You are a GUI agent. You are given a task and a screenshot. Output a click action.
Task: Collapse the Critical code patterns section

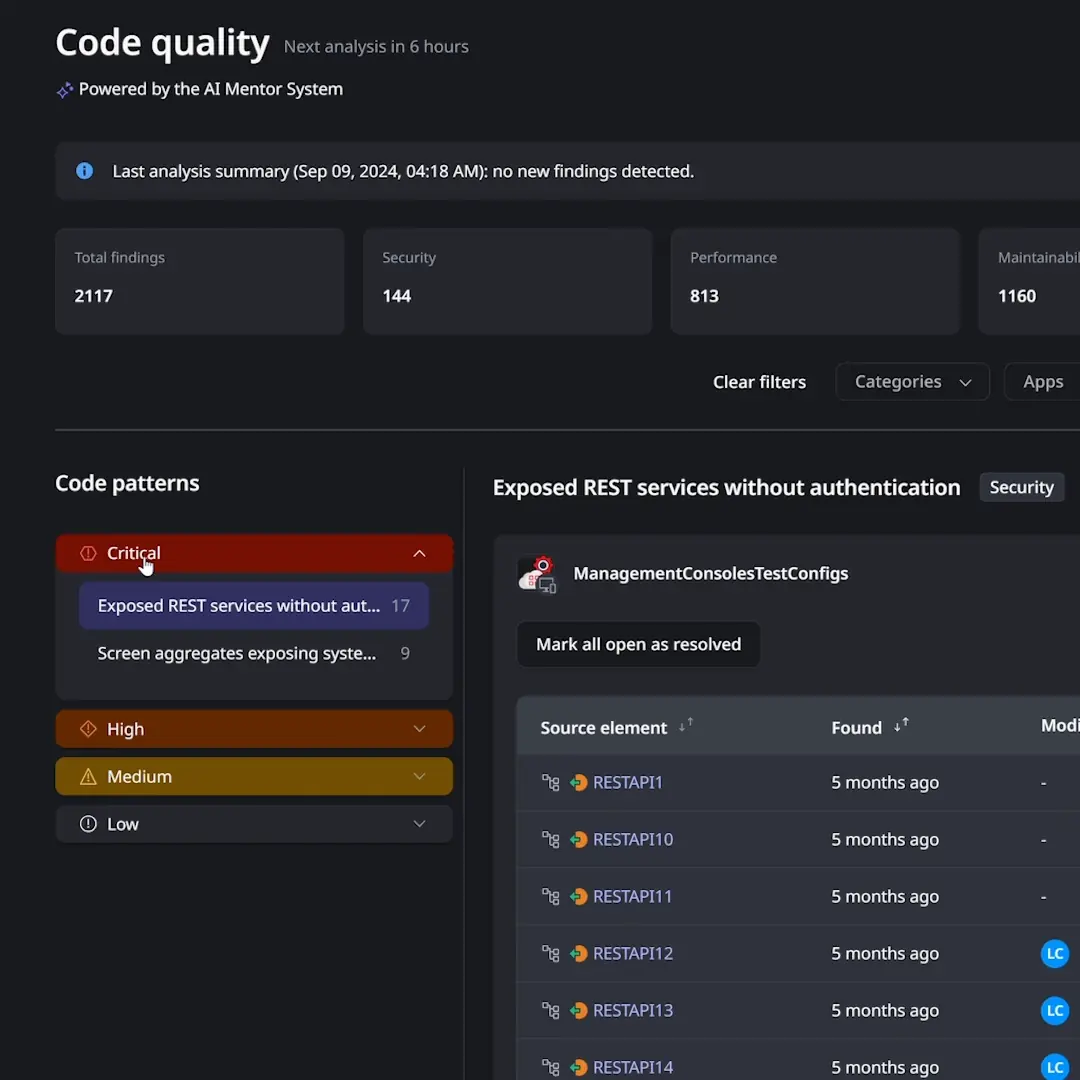(x=419, y=553)
